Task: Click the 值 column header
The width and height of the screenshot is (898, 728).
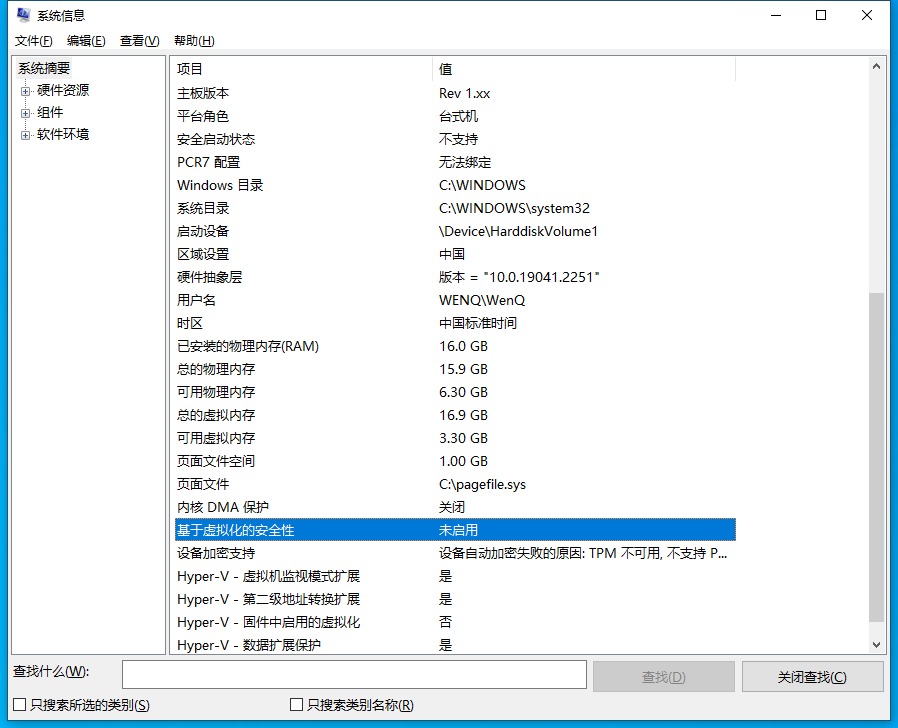Action: click(x=584, y=69)
